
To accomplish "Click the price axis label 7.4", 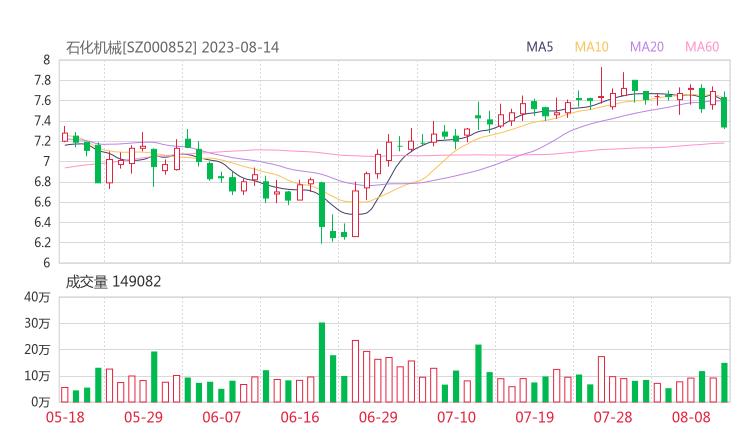I will coord(42,121).
